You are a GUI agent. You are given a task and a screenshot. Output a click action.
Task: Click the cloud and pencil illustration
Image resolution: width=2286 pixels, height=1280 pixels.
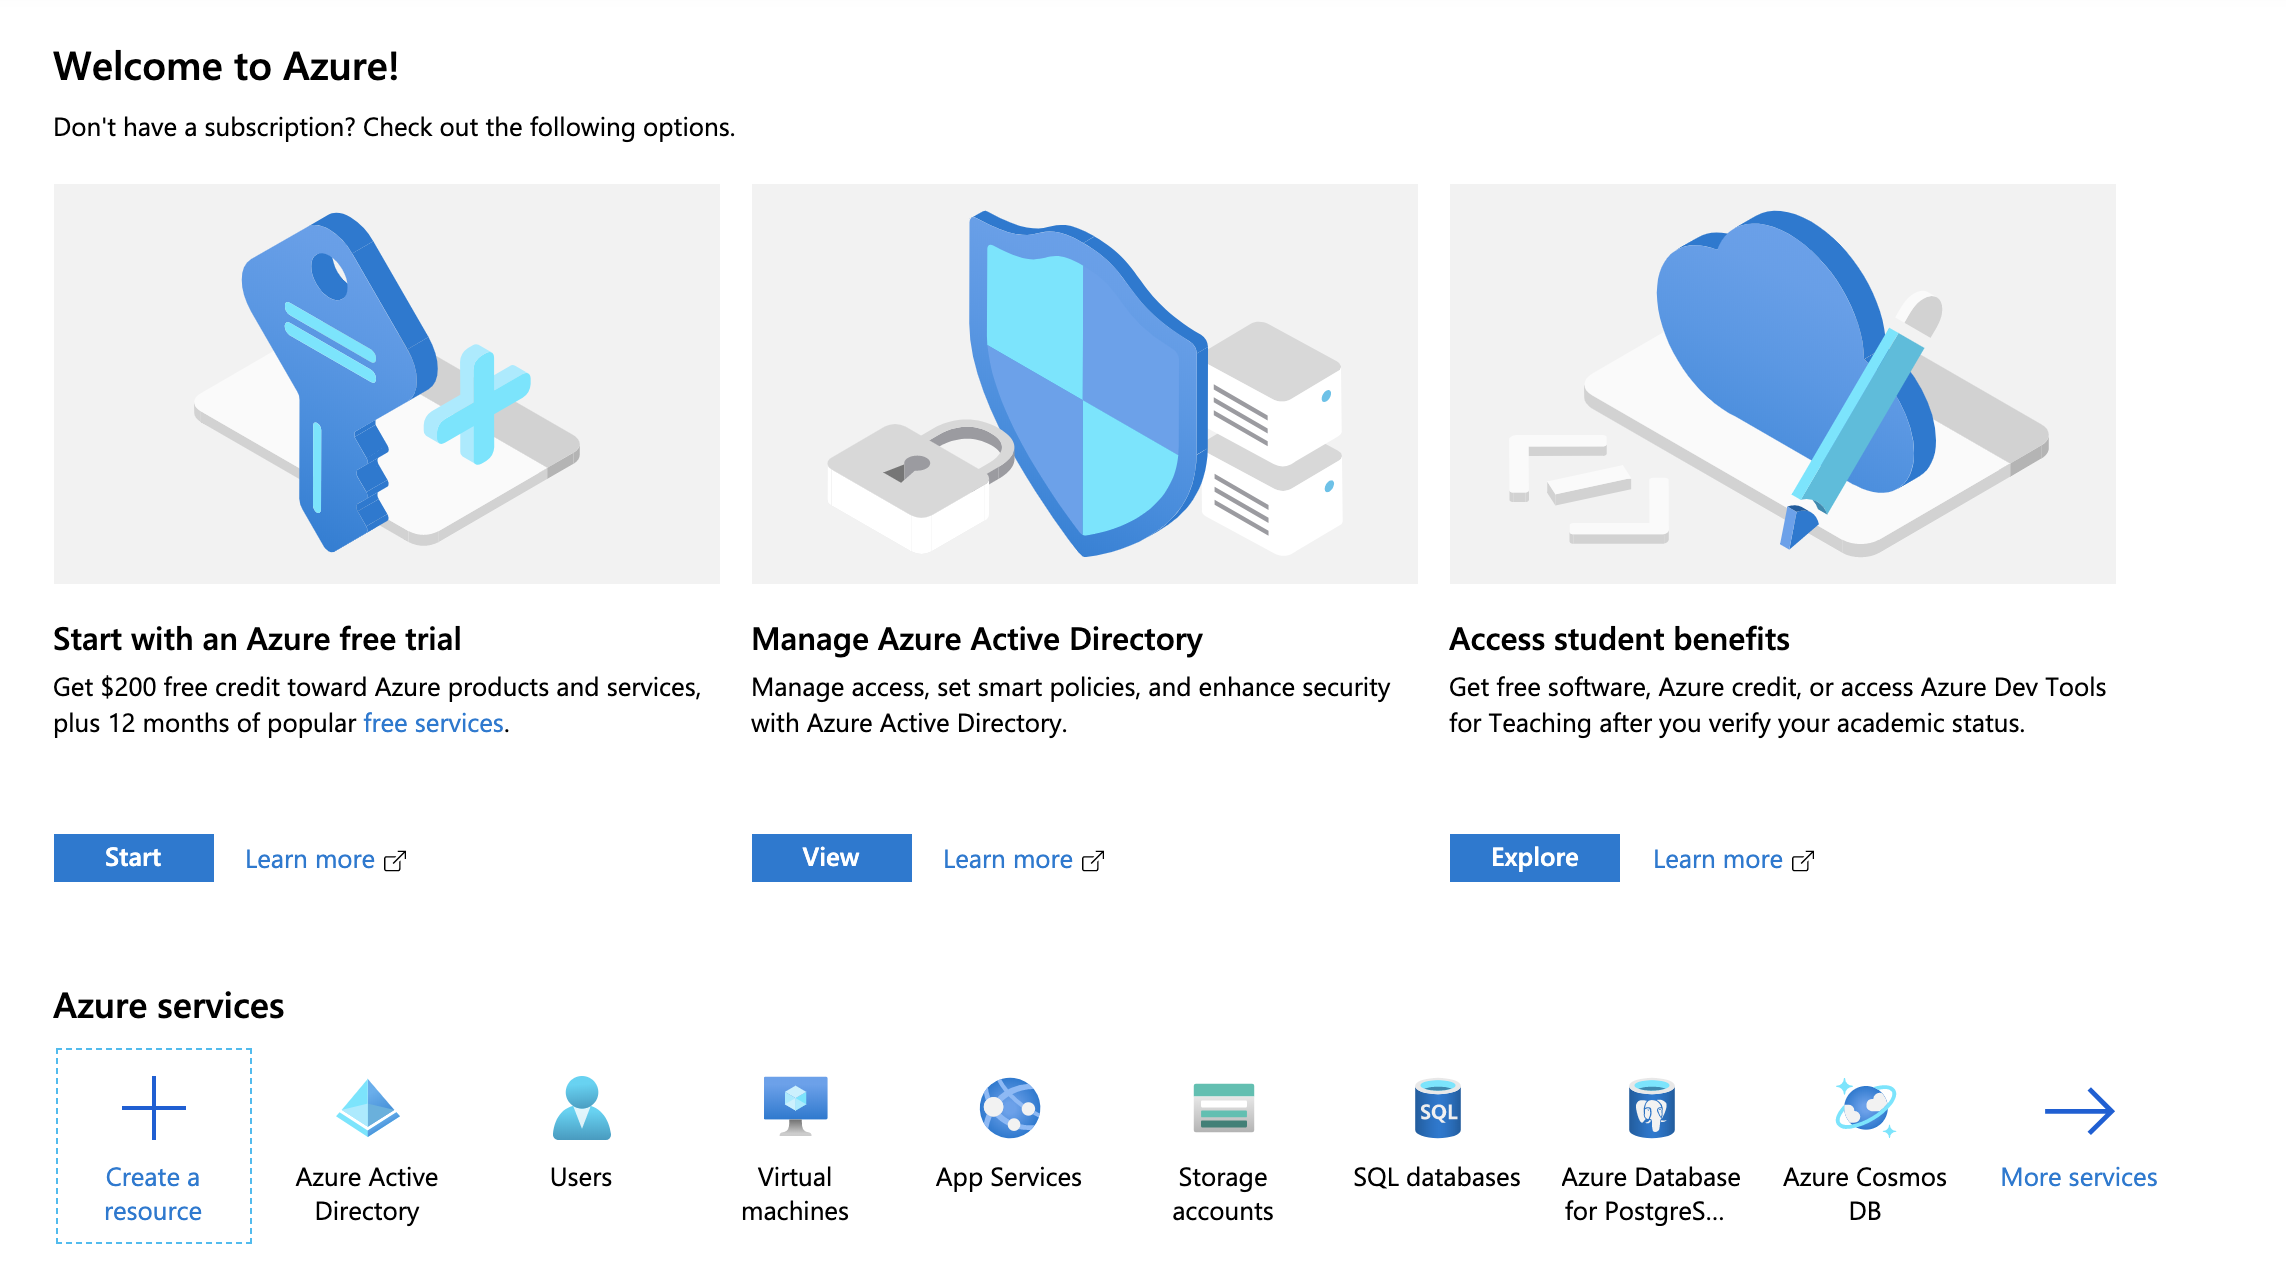(1782, 383)
